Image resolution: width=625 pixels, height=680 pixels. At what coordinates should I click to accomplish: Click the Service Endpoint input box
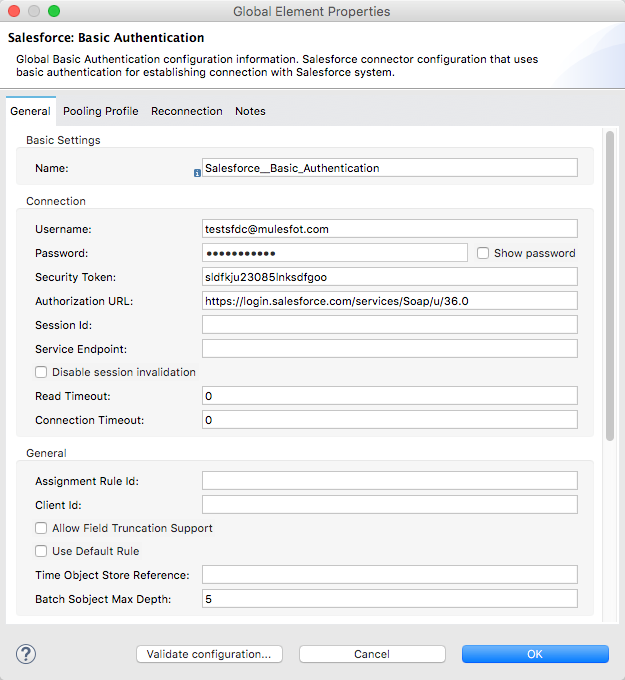point(389,349)
